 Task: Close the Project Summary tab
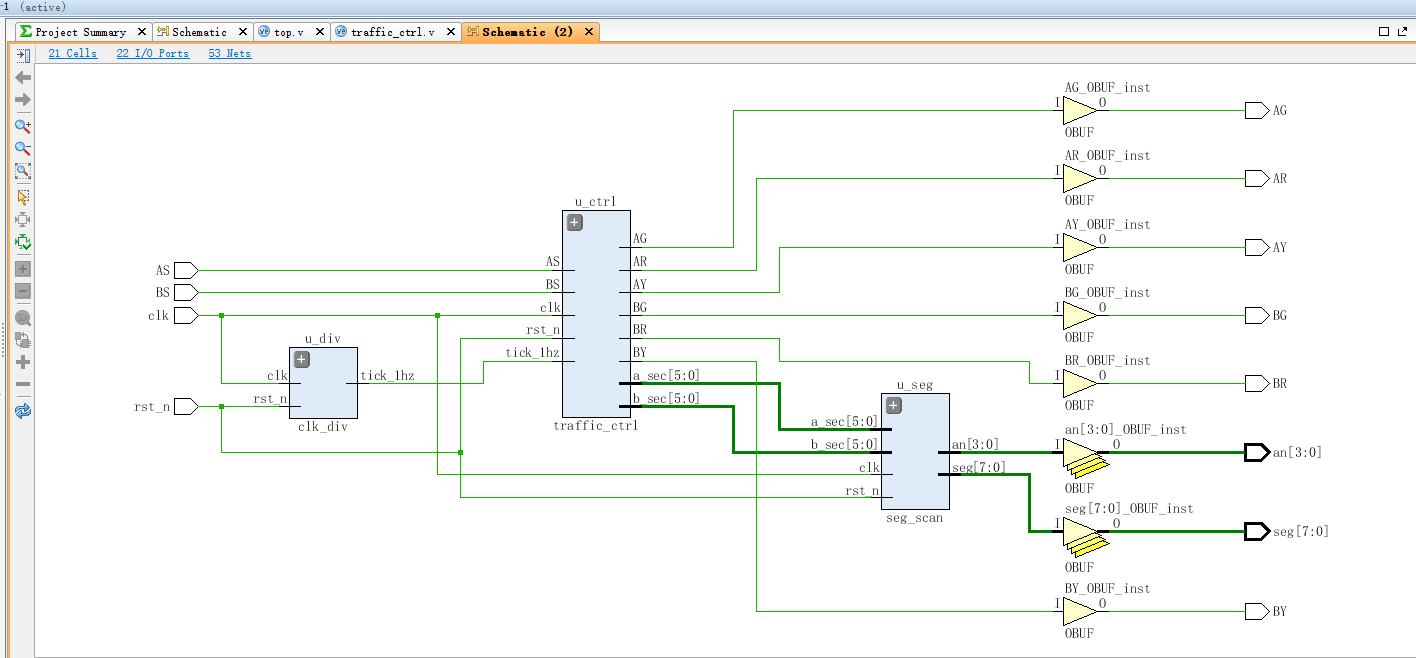140,32
